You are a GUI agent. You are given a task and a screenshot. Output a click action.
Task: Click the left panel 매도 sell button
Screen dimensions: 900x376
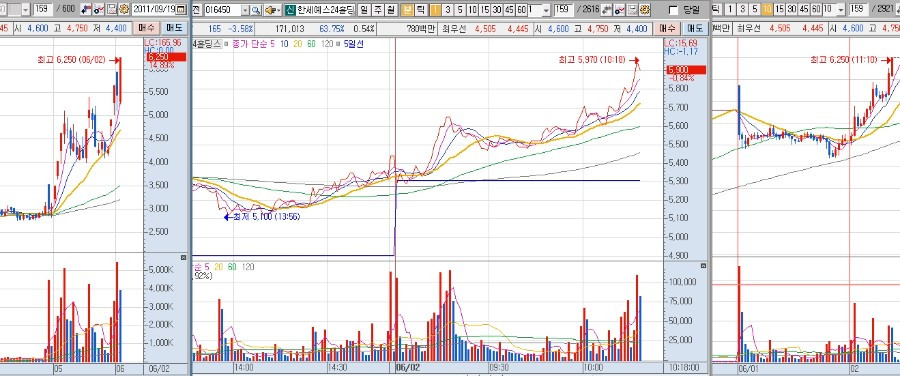point(174,28)
